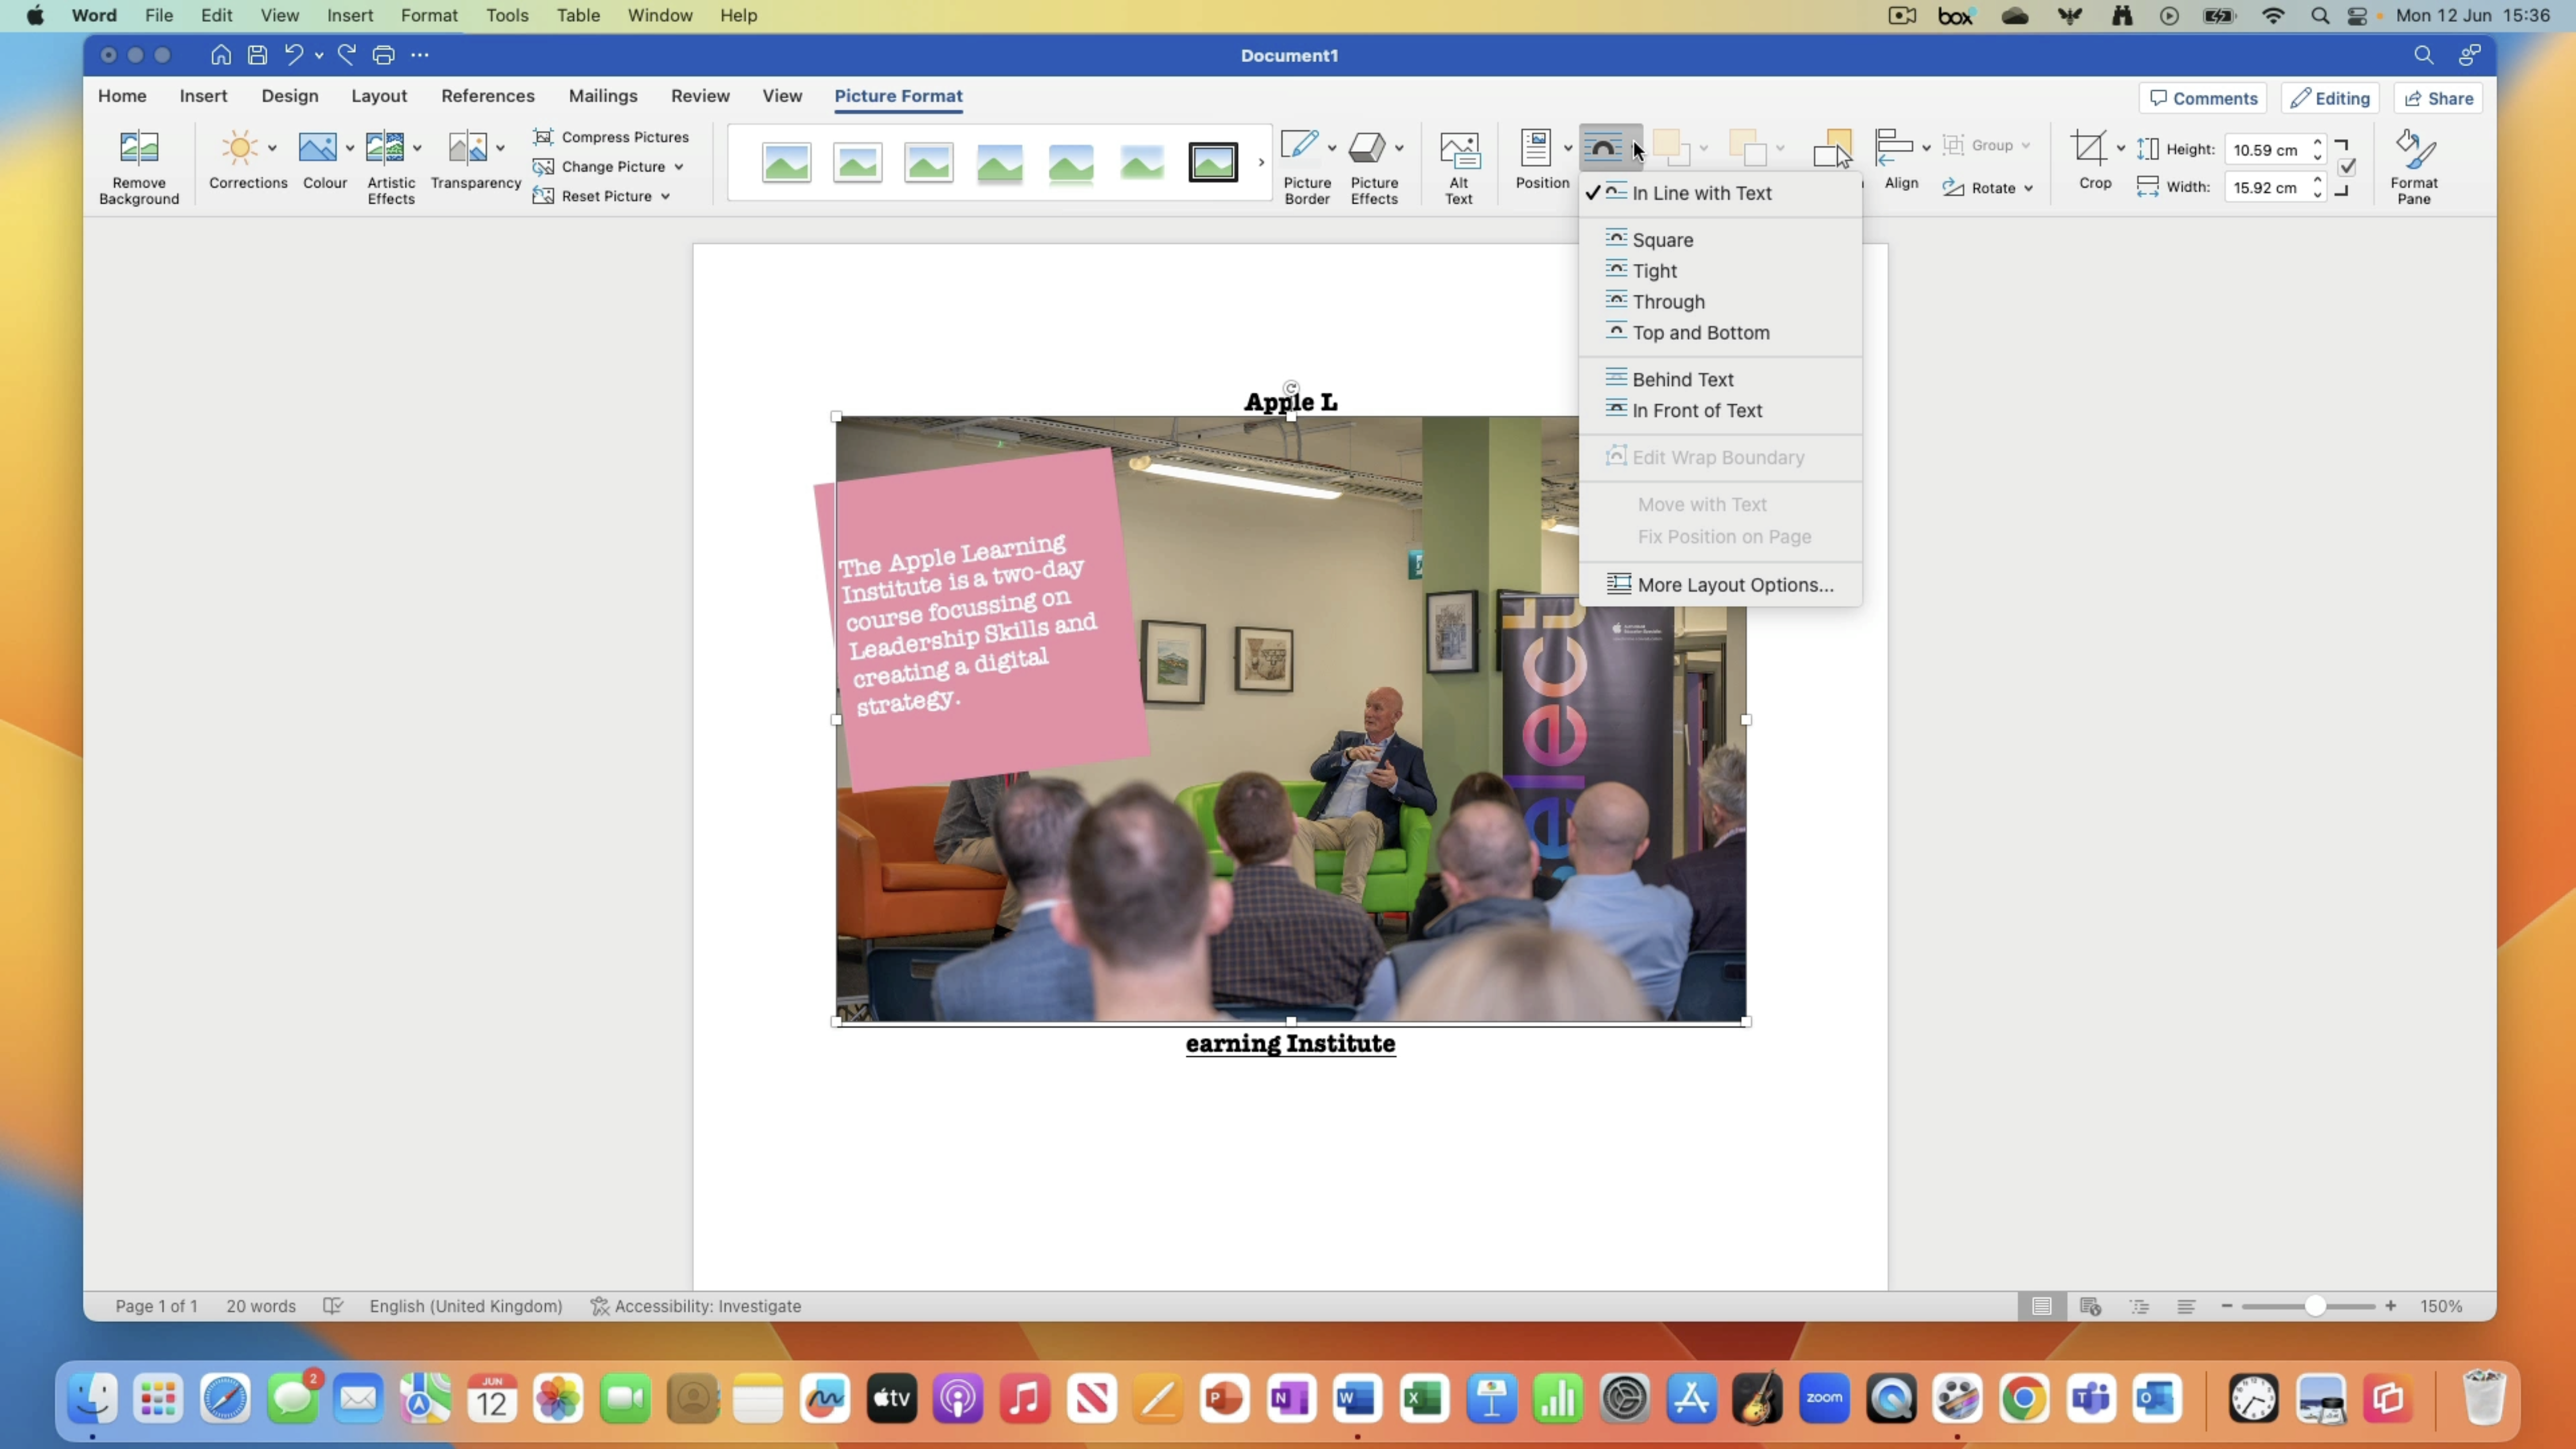Screen dimensions: 2576x1449
Task: Click the spelling and grammar check icon
Action: pyautogui.click(x=333, y=1306)
